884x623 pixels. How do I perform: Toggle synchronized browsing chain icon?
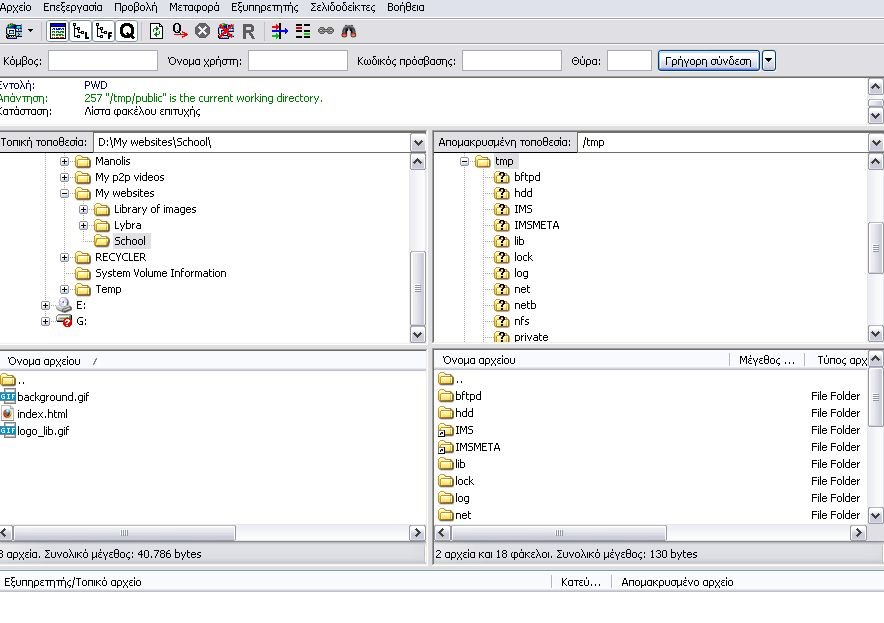326,31
